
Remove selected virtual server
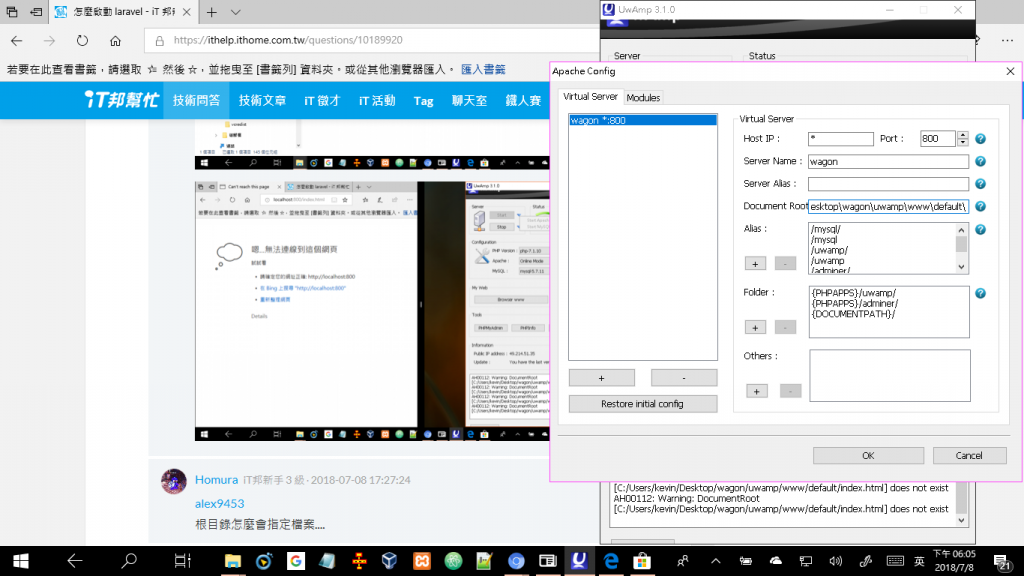684,377
